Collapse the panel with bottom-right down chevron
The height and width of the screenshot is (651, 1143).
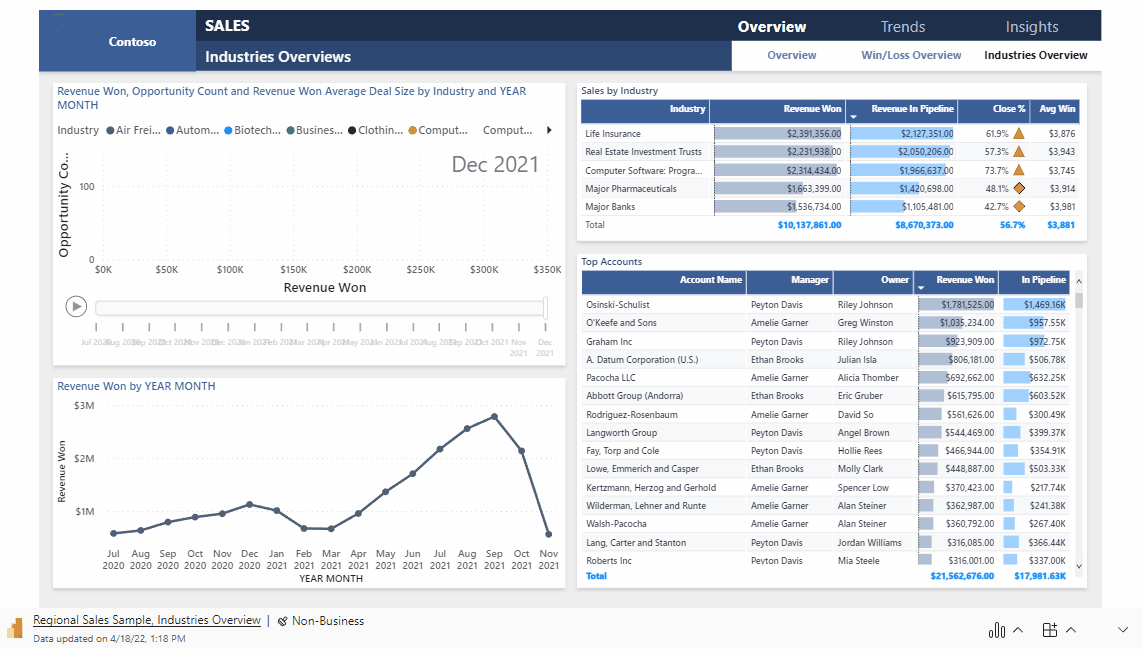pyautogui.click(x=1122, y=630)
